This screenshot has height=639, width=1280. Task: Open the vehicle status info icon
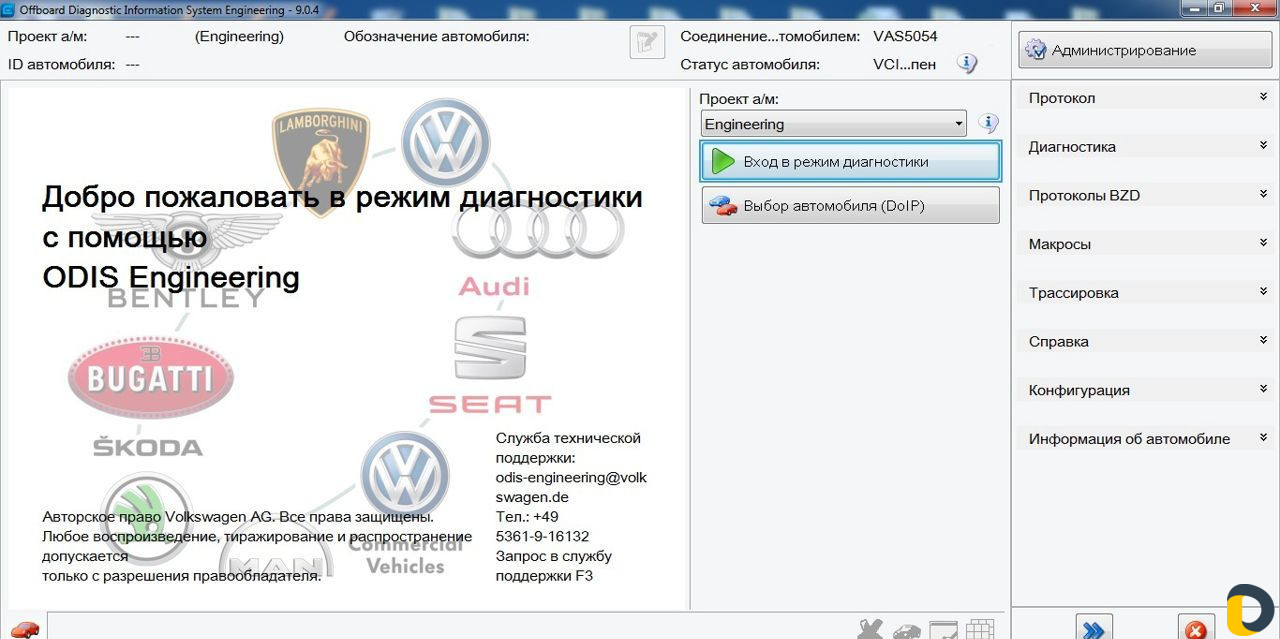pyautogui.click(x=967, y=64)
